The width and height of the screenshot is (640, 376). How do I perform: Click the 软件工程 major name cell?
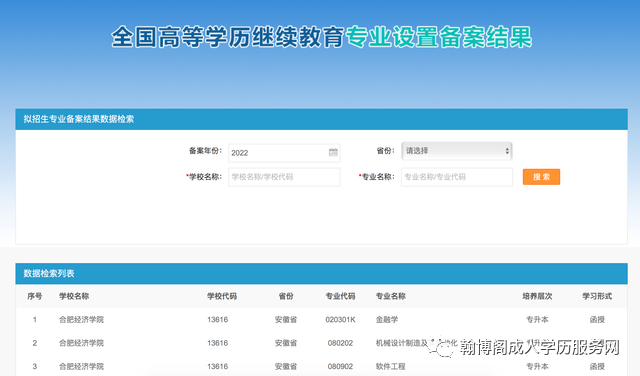(x=391, y=366)
